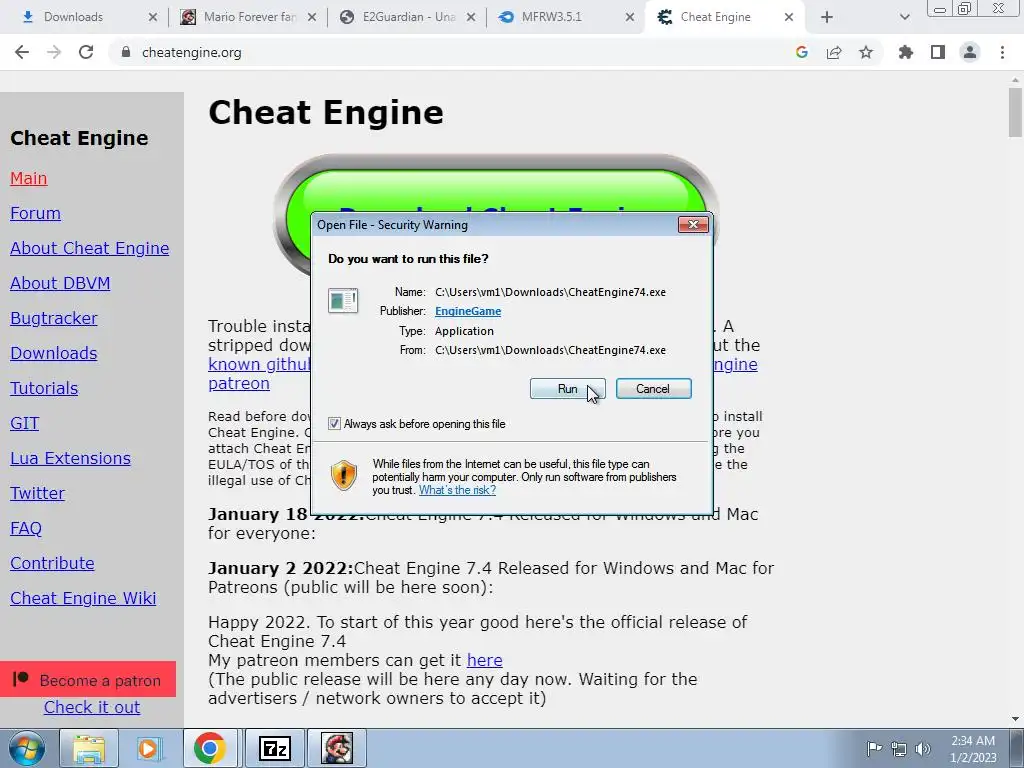Open Chrome three-dot menu
The width and height of the screenshot is (1024, 768).
coord(1002,52)
